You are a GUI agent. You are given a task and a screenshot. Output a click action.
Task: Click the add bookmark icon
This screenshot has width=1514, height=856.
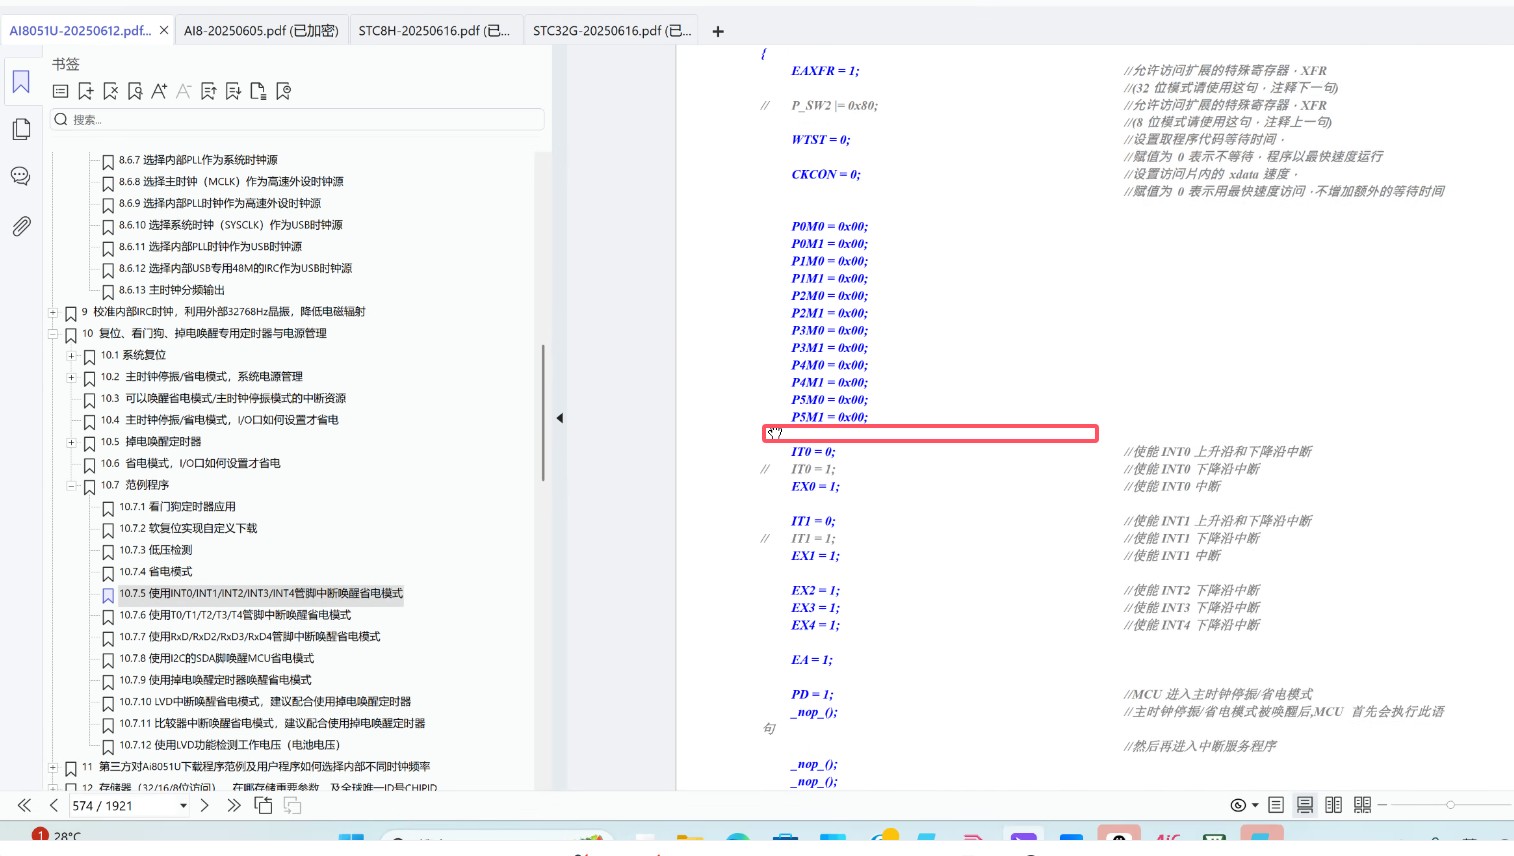tap(86, 92)
